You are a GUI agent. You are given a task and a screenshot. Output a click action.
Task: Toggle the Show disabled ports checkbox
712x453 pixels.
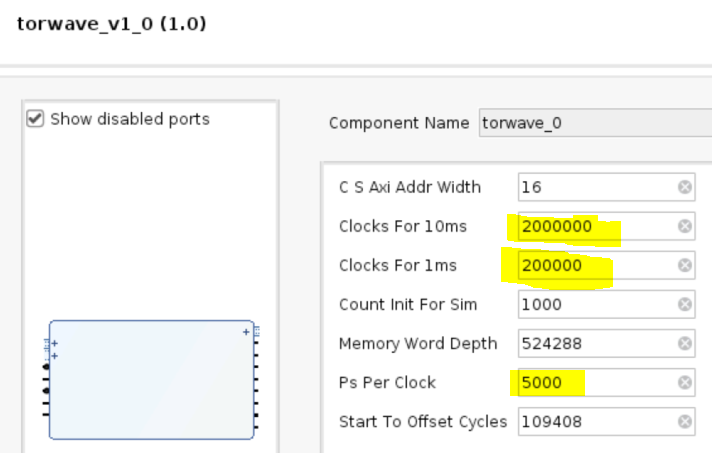click(35, 119)
